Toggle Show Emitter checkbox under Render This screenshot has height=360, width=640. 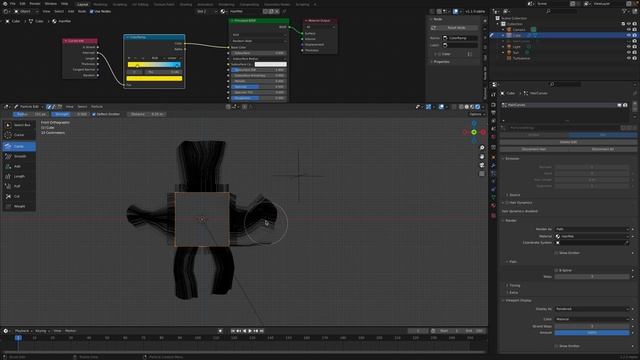coord(556,253)
